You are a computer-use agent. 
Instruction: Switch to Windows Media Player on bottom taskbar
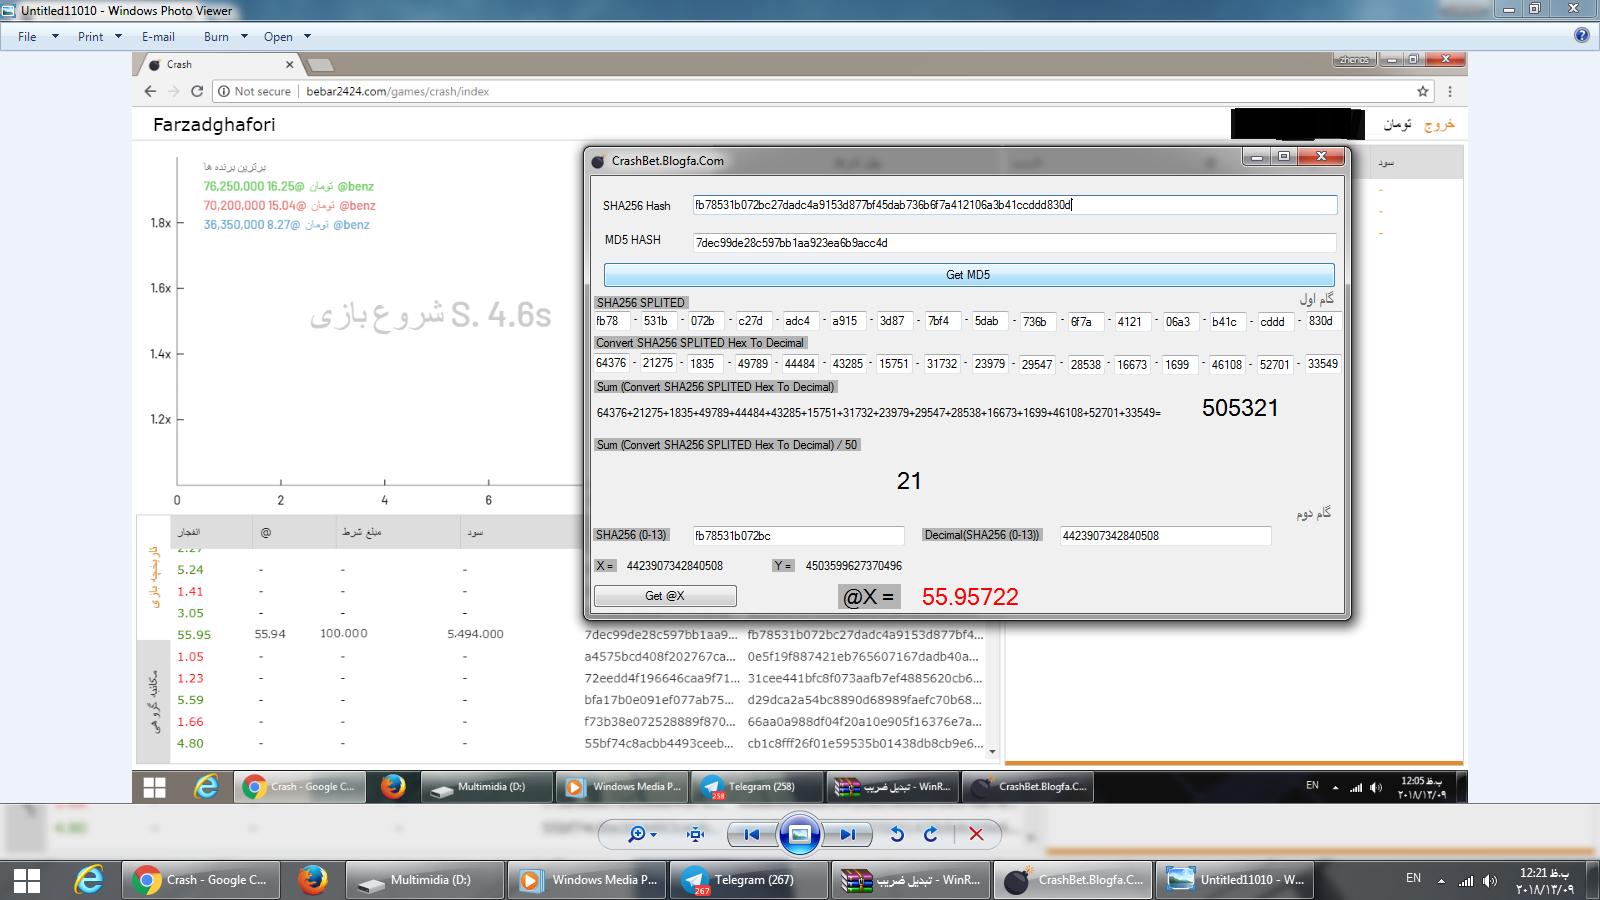pos(588,880)
